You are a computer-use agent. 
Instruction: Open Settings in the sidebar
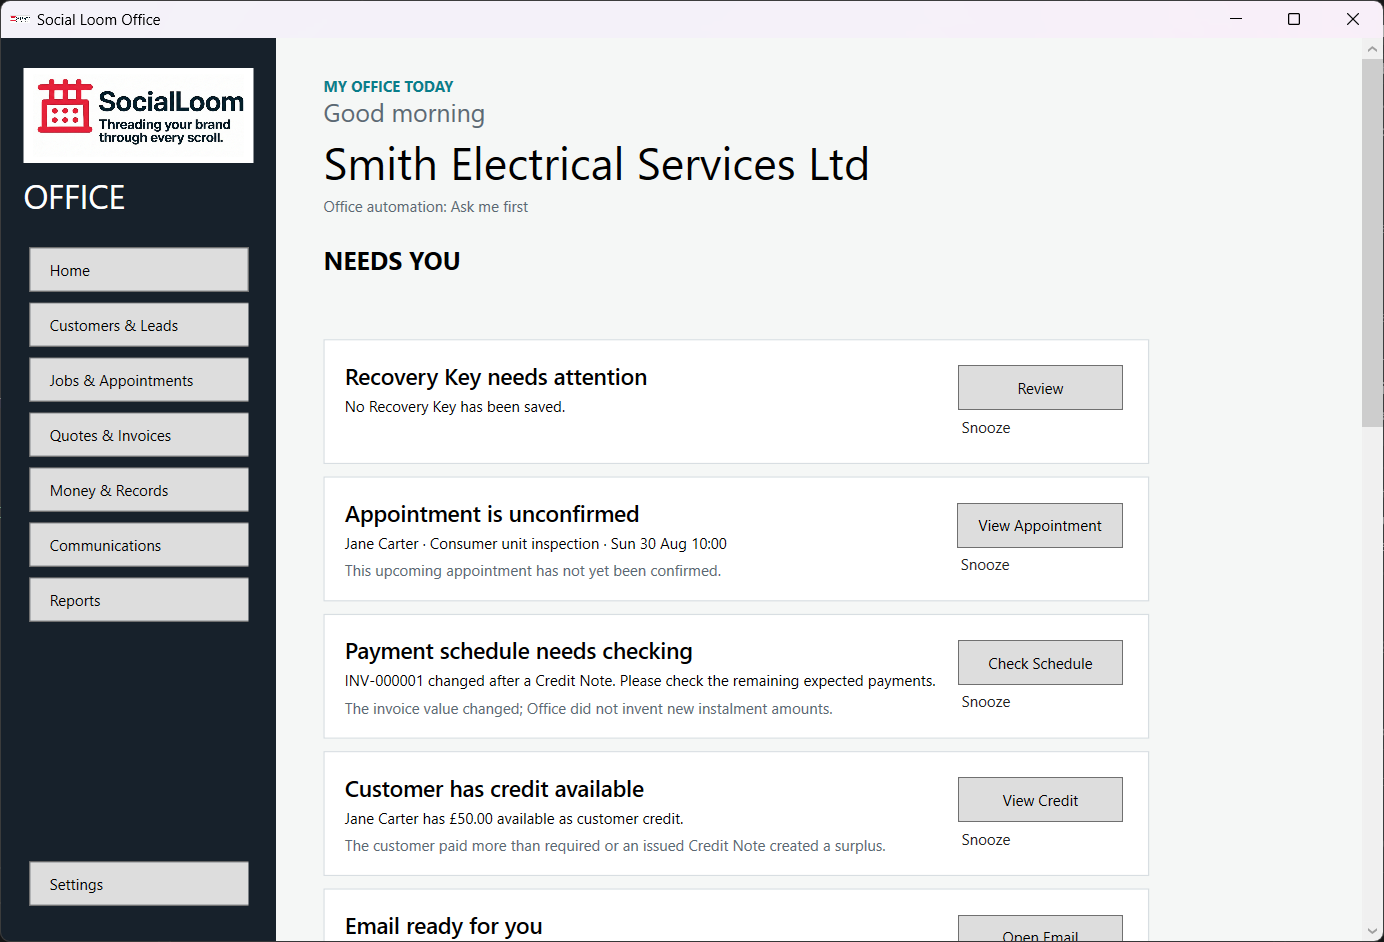click(139, 884)
